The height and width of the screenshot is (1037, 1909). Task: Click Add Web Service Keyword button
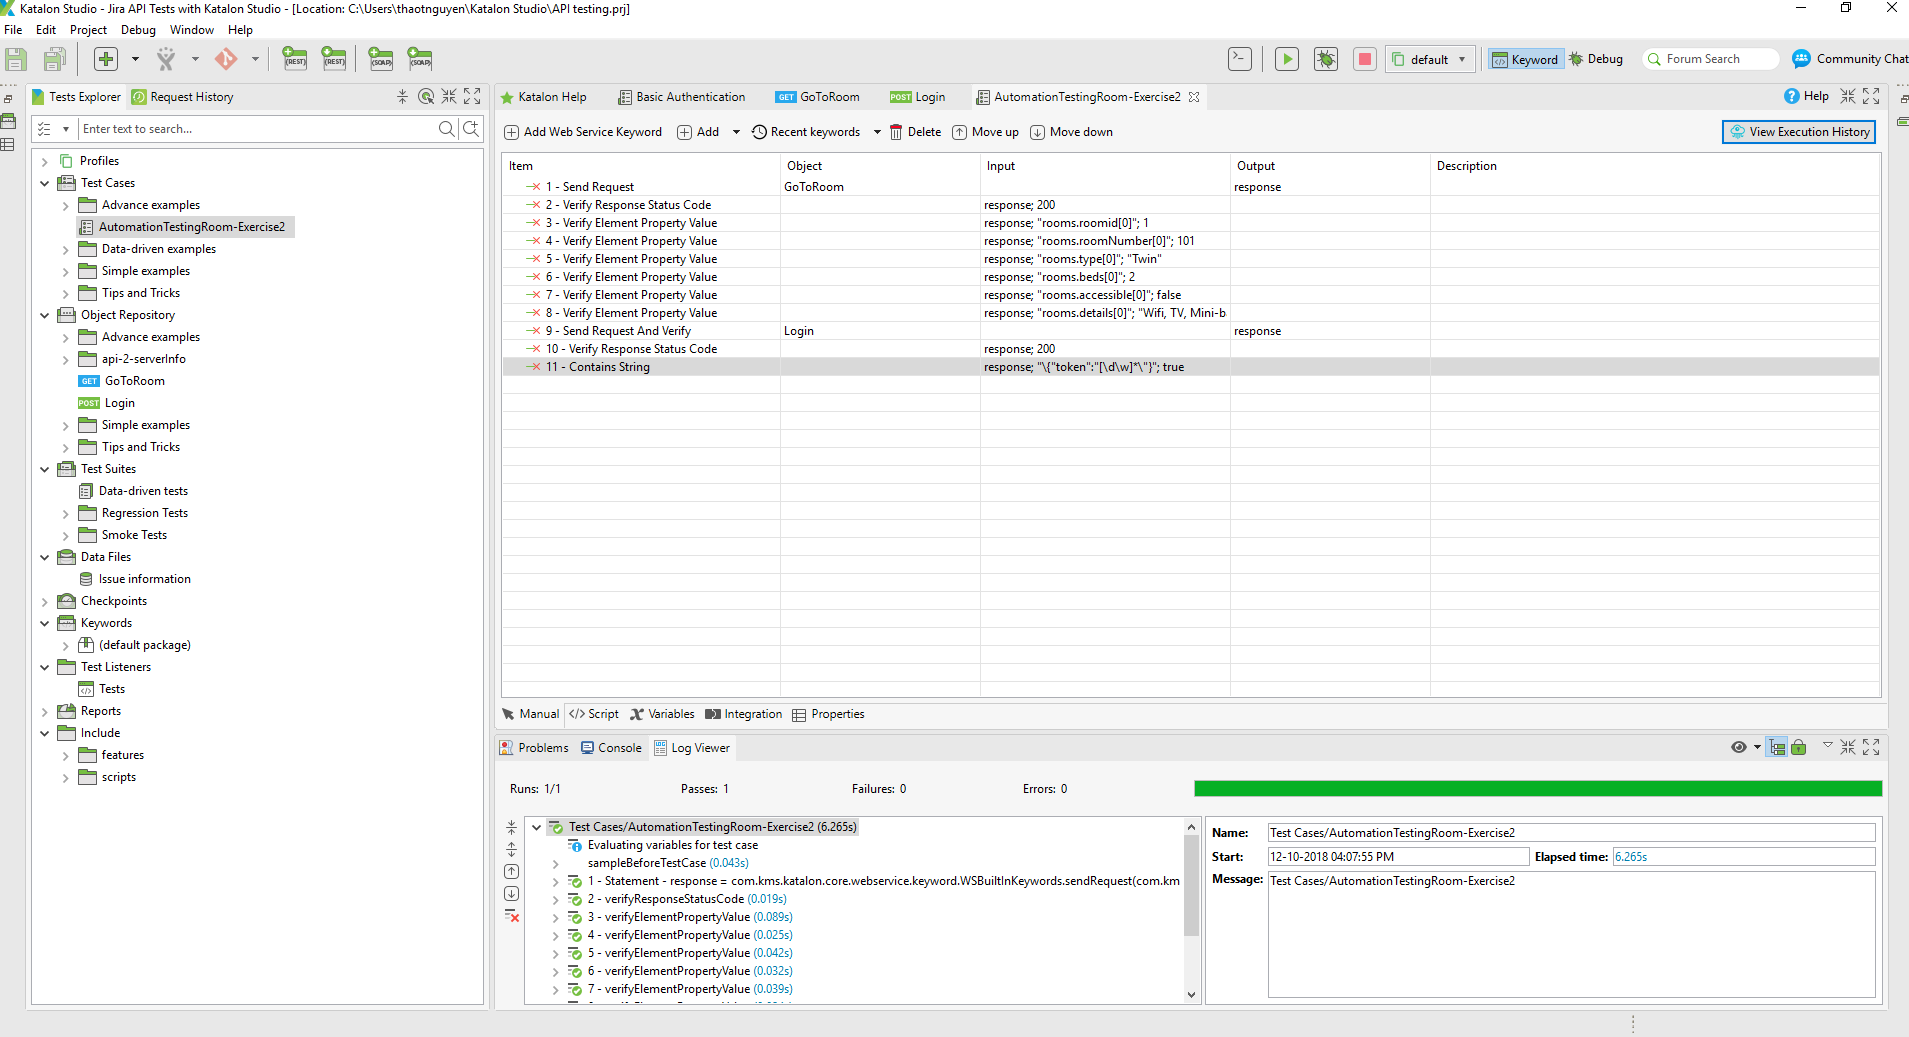click(x=583, y=132)
